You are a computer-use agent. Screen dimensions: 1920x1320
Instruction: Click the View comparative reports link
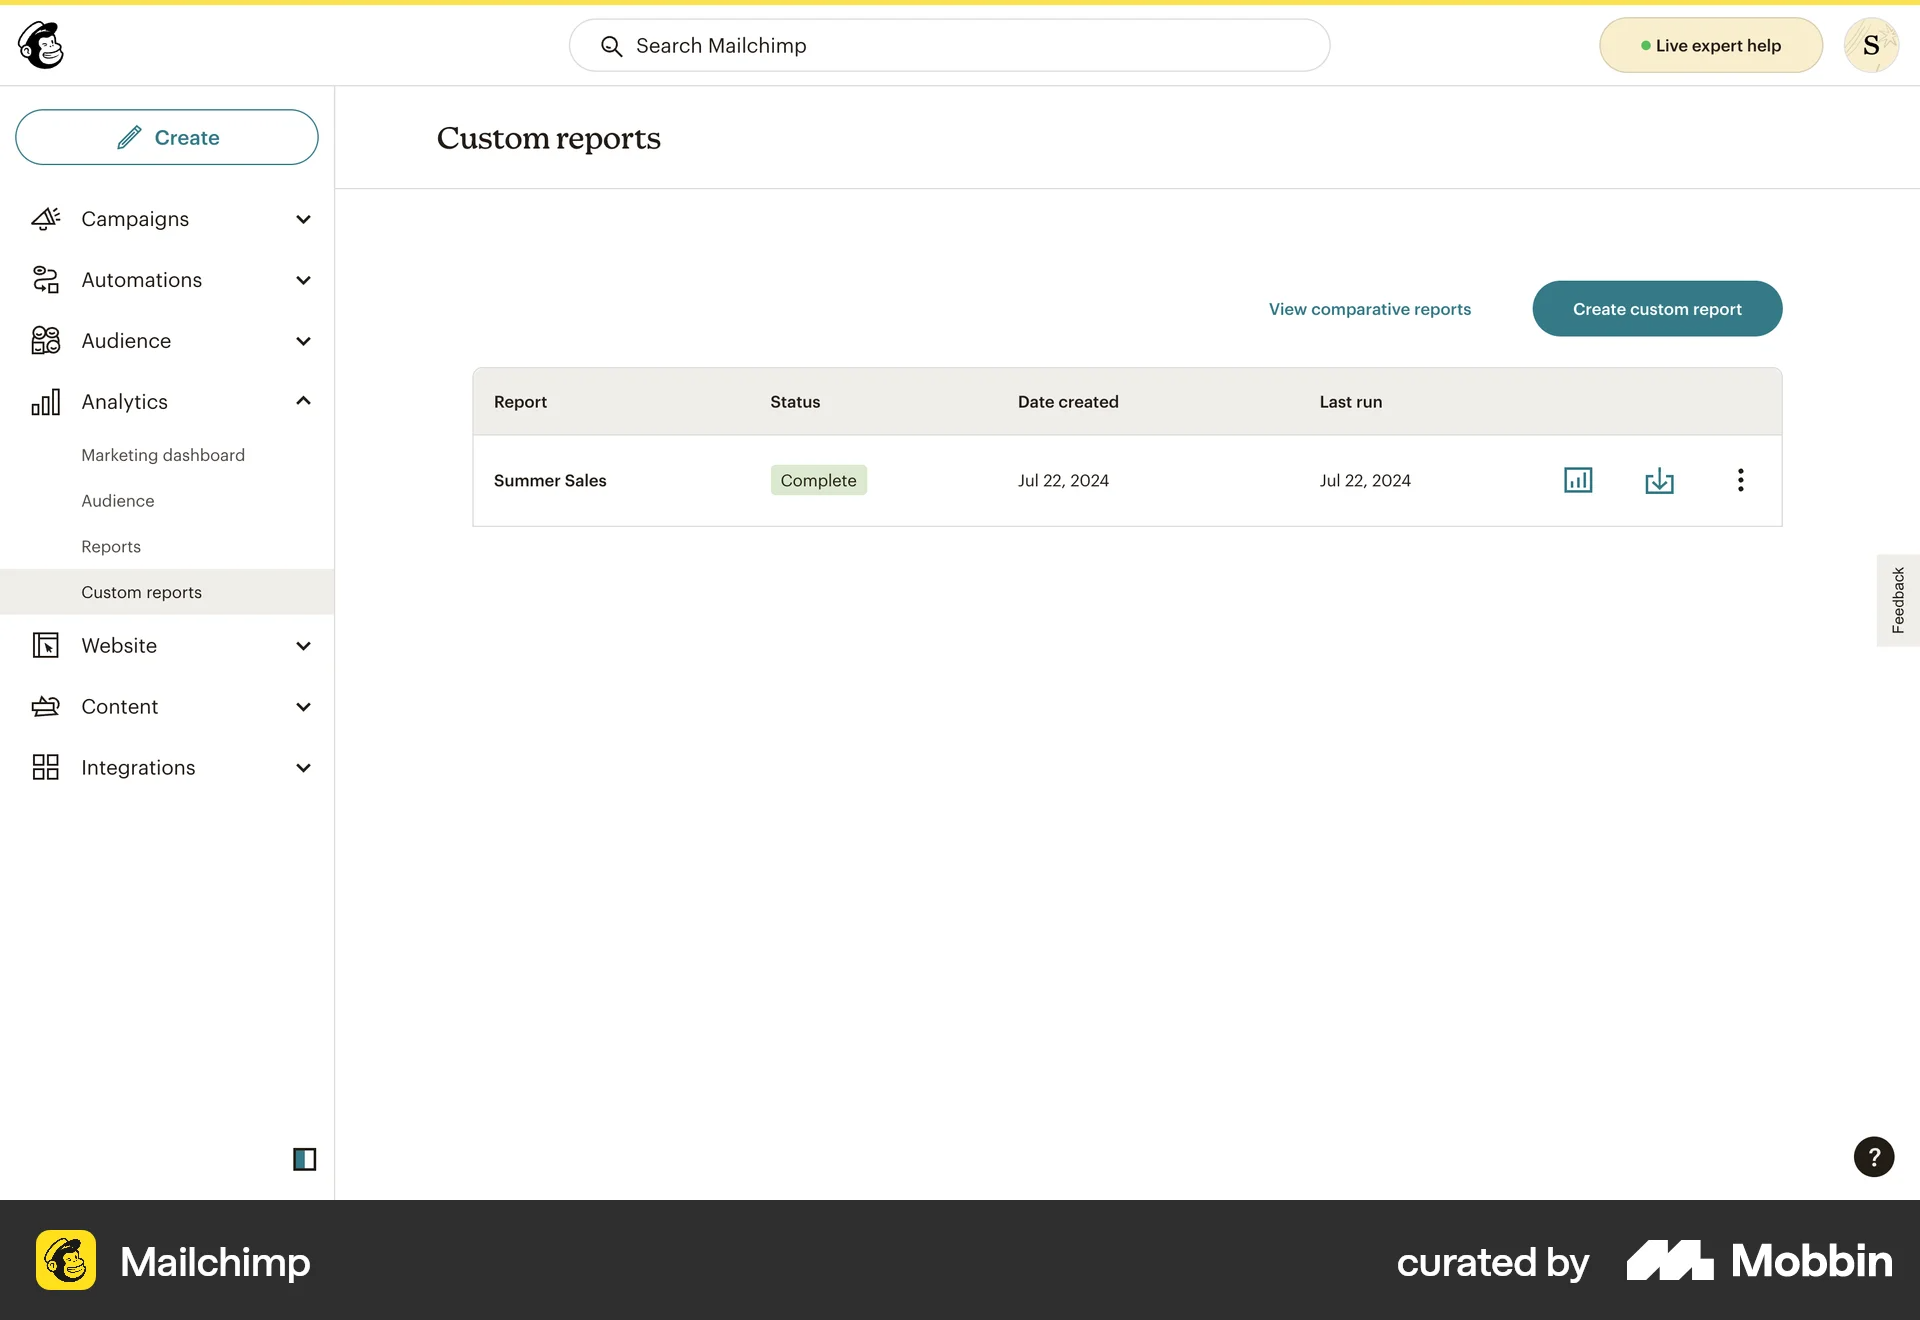[x=1369, y=308]
